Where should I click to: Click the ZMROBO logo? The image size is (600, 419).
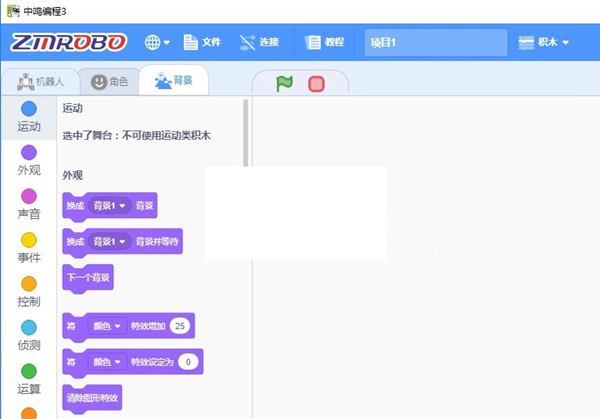click(68, 42)
